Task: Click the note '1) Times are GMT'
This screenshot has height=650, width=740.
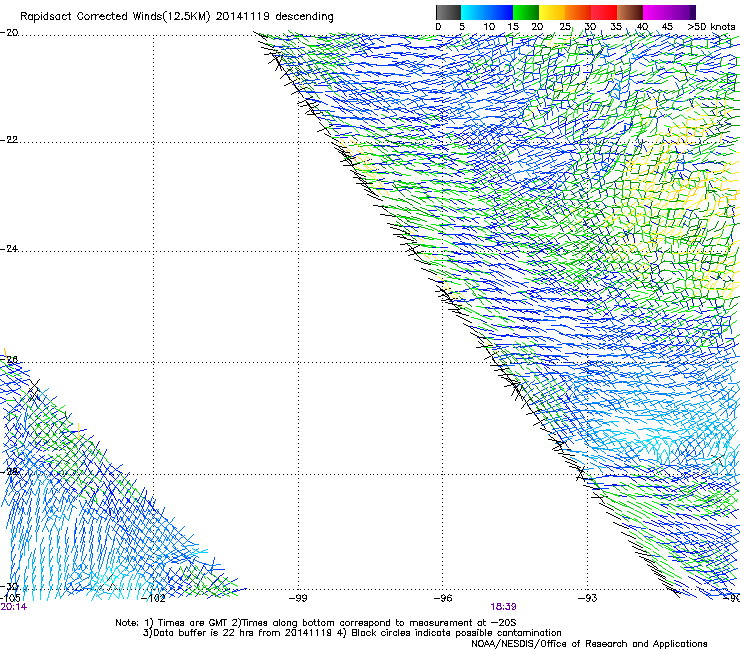Action: coord(187,623)
